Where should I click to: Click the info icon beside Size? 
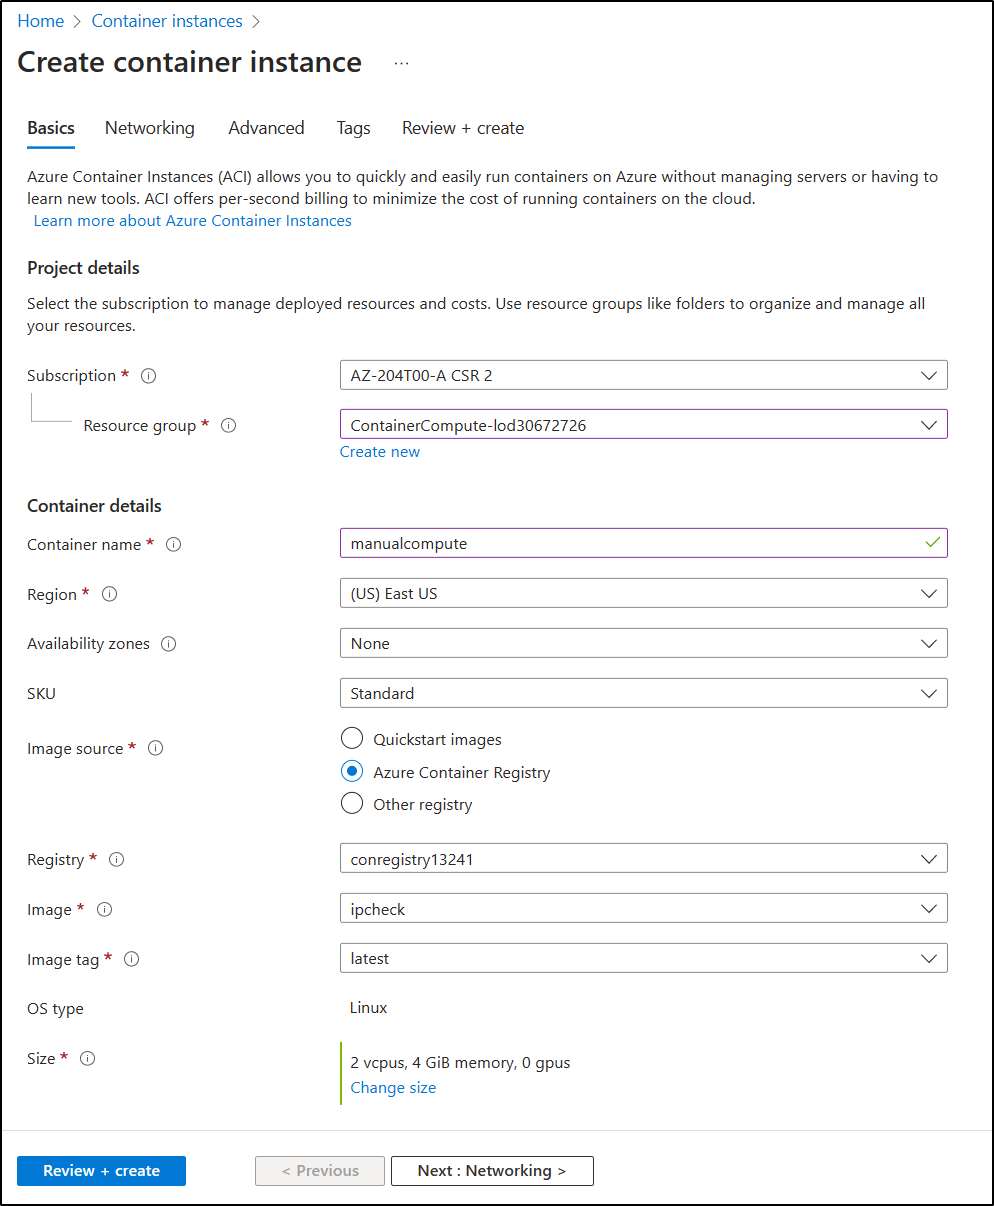coord(86,1058)
